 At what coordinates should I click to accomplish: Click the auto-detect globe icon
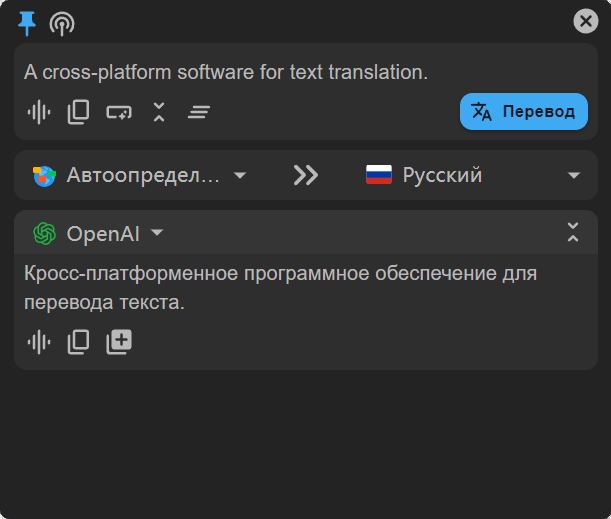click(44, 176)
